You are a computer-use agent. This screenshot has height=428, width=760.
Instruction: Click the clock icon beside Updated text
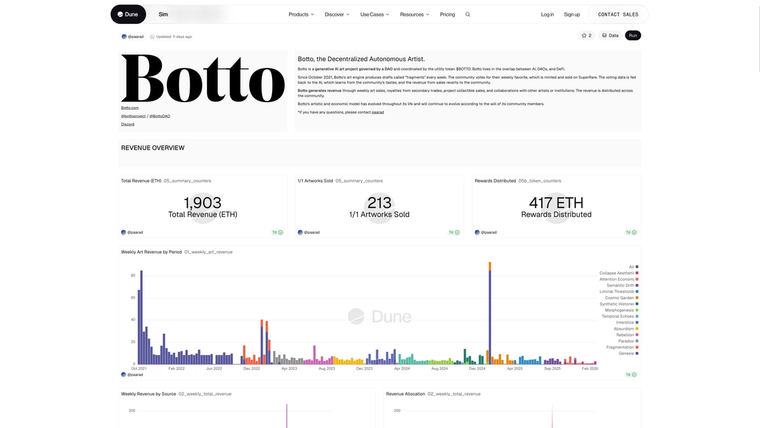click(152, 36)
